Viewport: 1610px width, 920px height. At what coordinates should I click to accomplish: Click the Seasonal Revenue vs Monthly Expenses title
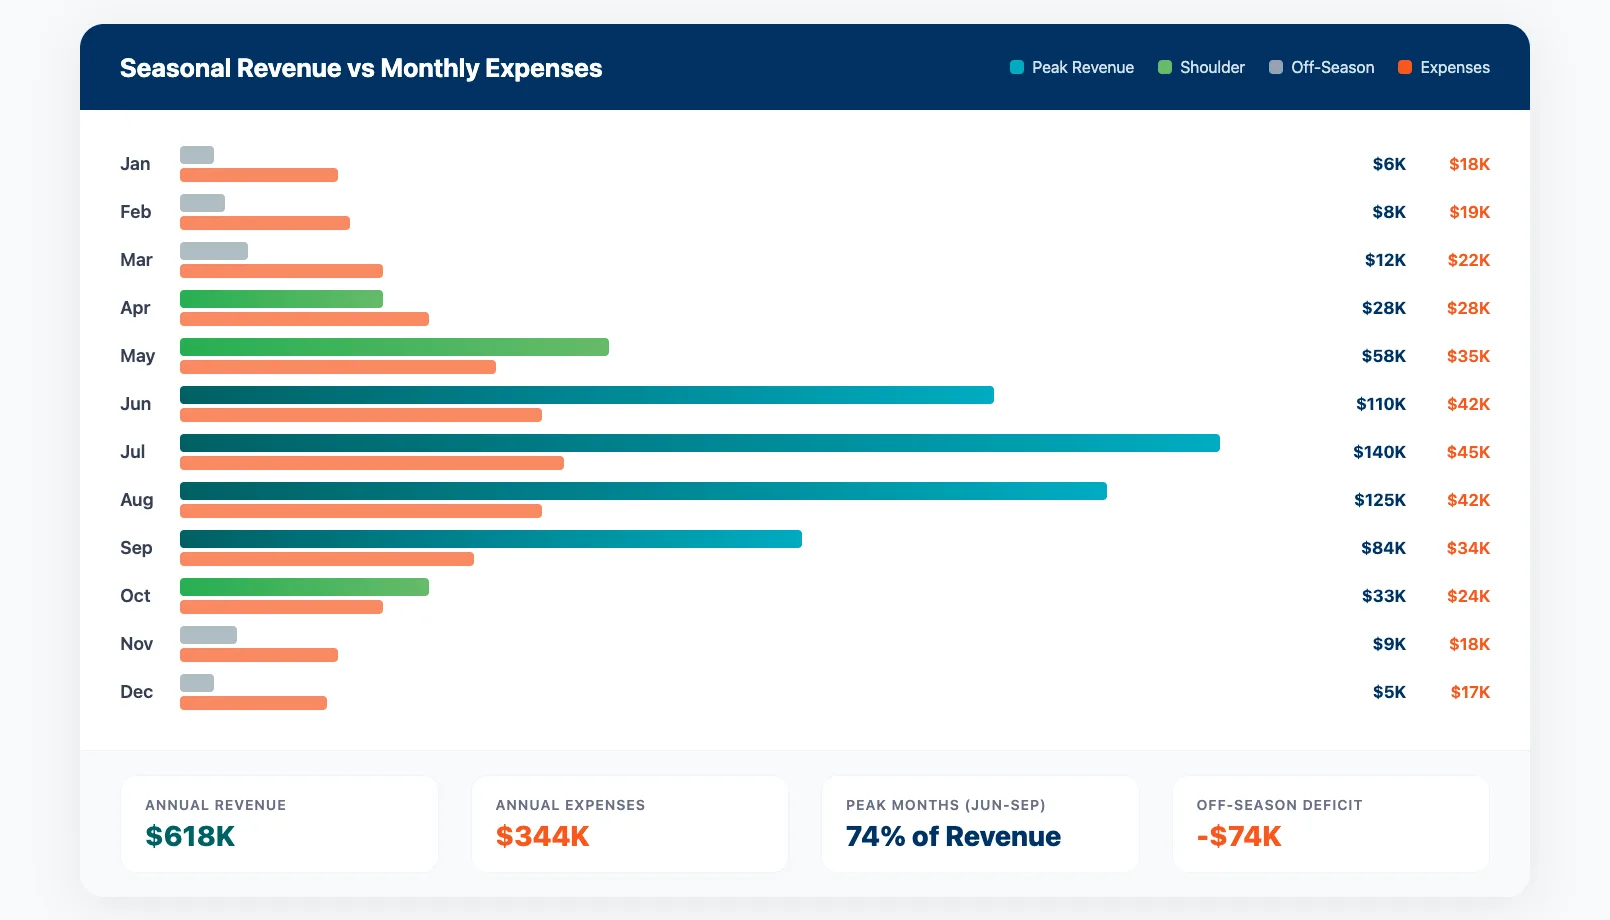(x=361, y=68)
